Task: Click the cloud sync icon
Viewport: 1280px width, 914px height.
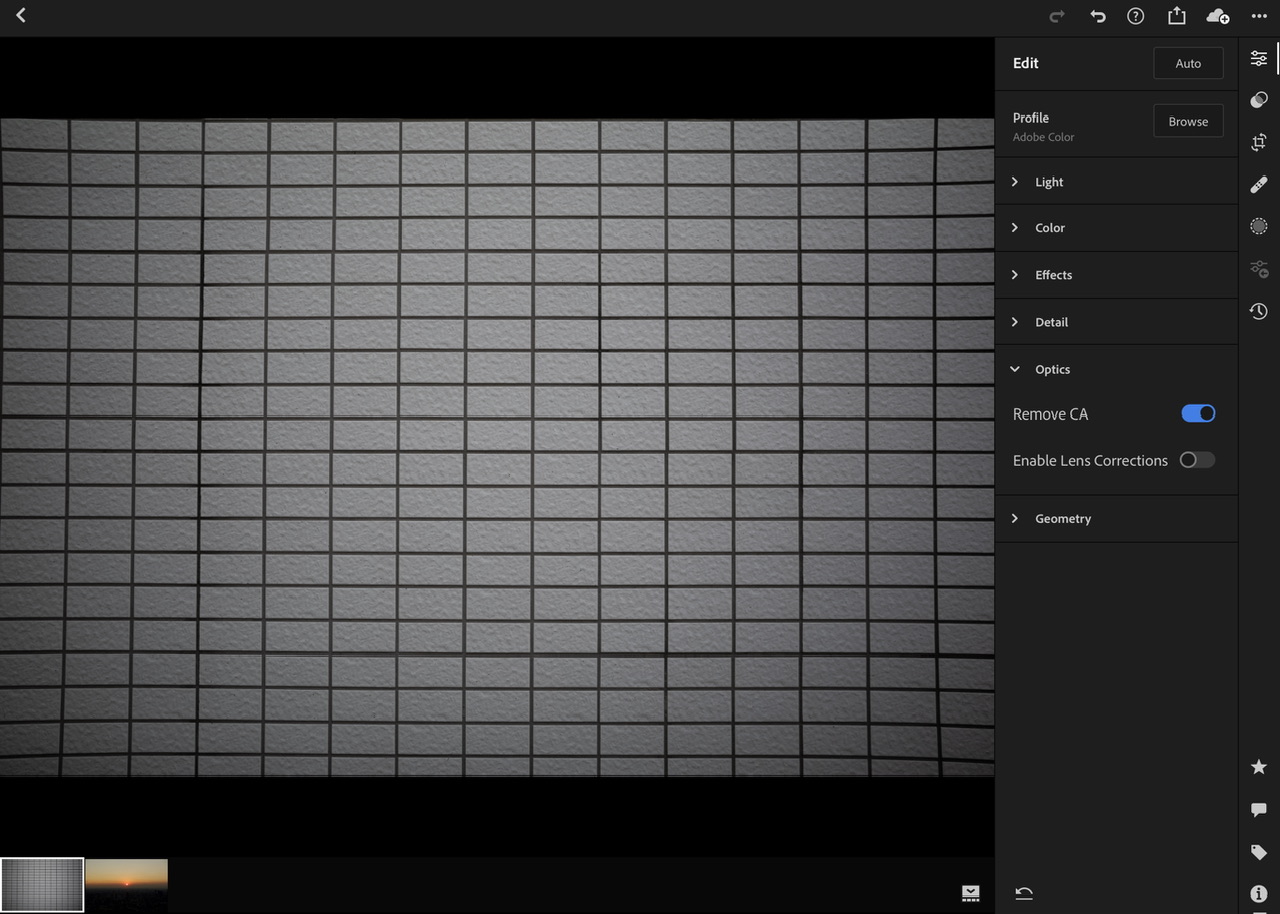Action: click(x=1218, y=16)
